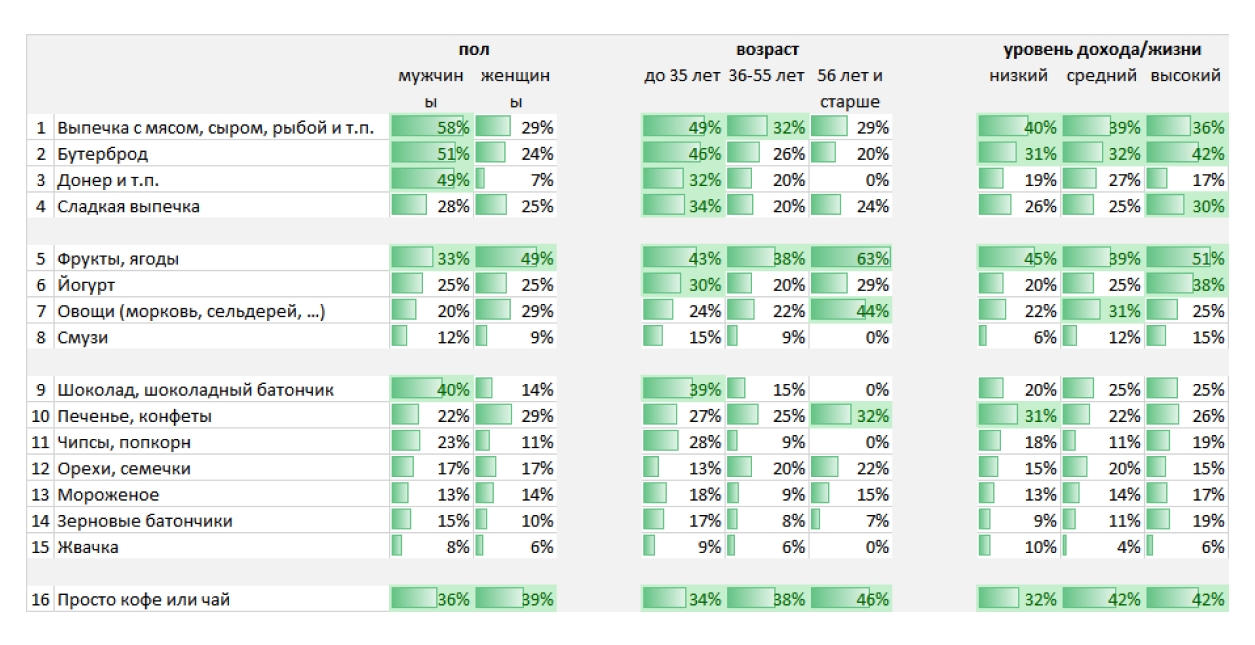
Task: Click the 'Смузи' row label
Action: (x=83, y=337)
